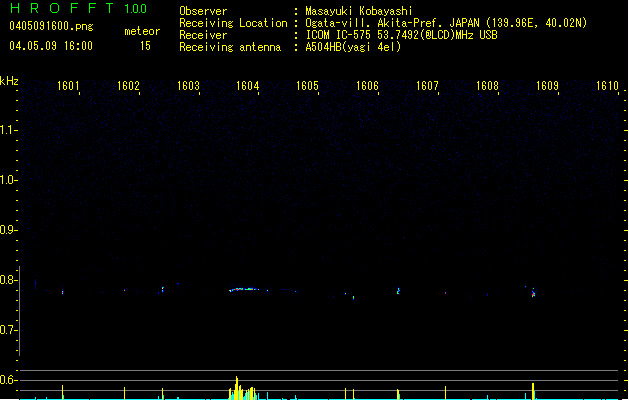Select the ICOM IC-575 receiver text

[x=402, y=35]
